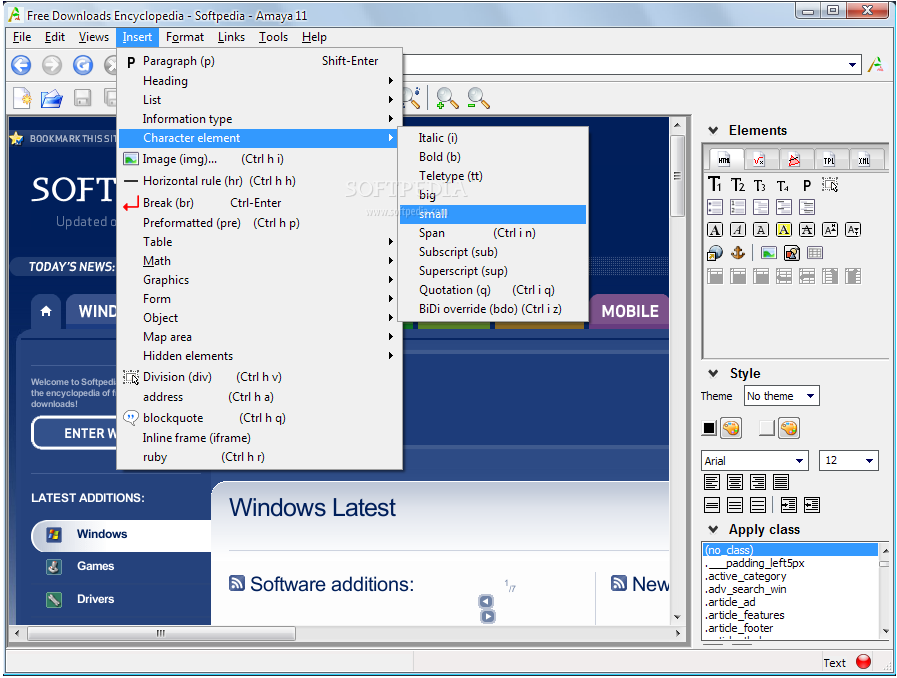Justify text in Style panel
897x678 pixels.
(781, 482)
